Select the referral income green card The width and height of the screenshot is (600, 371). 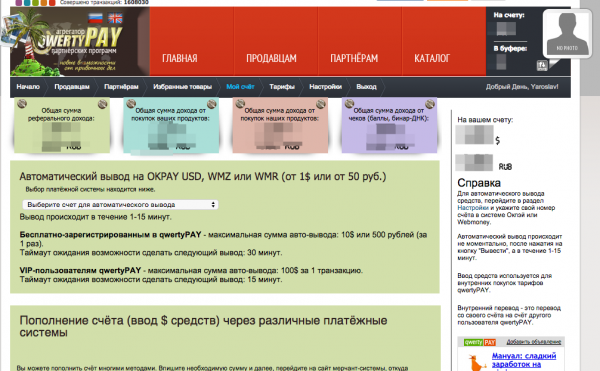pyautogui.click(x=62, y=125)
